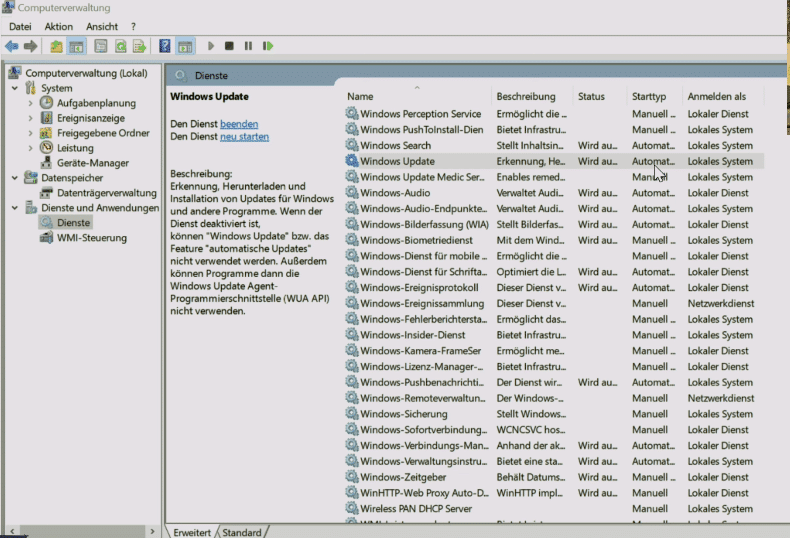Select Windows Update Medic Ser... row

click(x=554, y=177)
